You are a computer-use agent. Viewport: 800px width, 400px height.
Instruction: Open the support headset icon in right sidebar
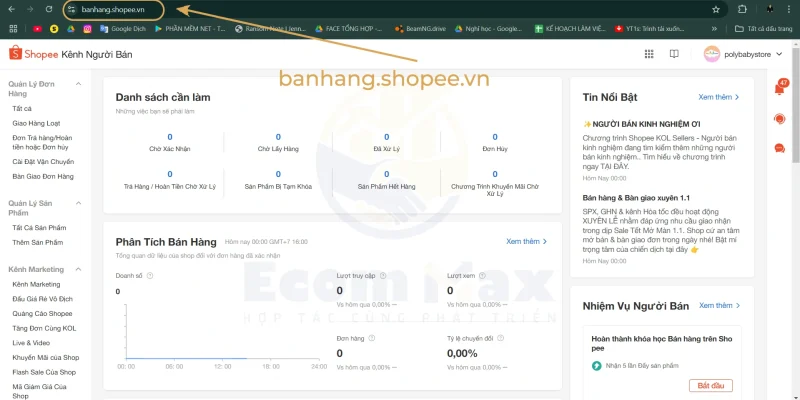click(x=780, y=119)
